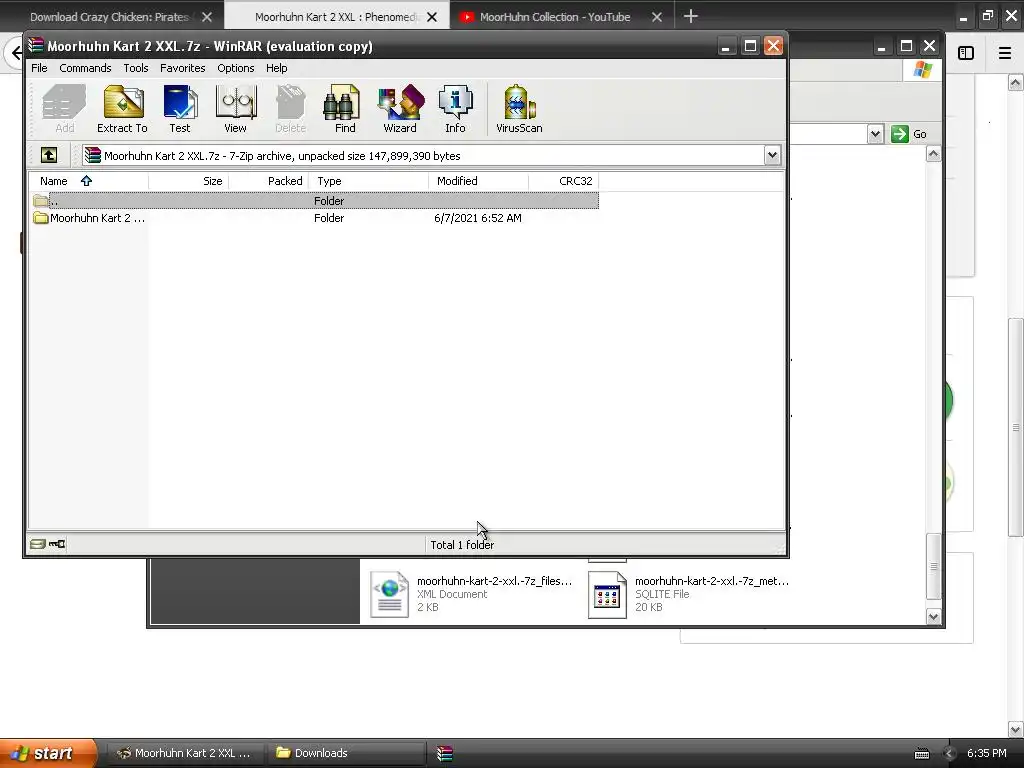
Task: Open the Help menu
Action: pyautogui.click(x=276, y=68)
